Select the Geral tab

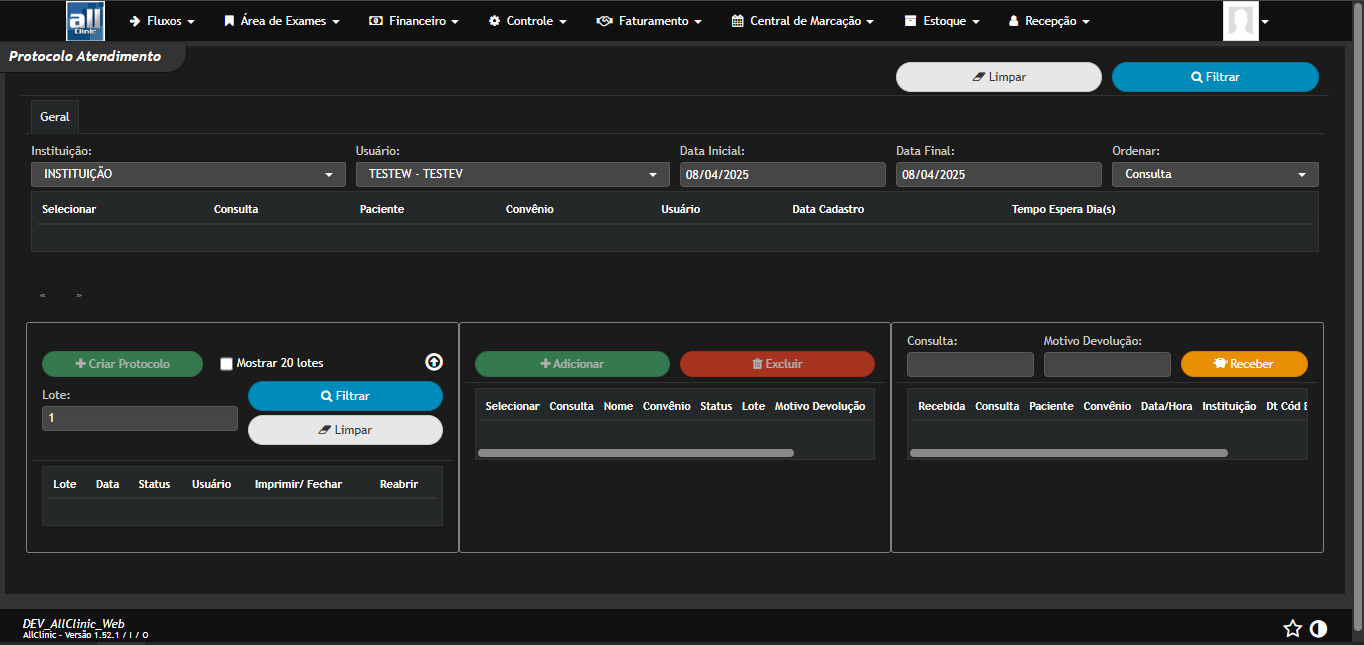tap(55, 117)
